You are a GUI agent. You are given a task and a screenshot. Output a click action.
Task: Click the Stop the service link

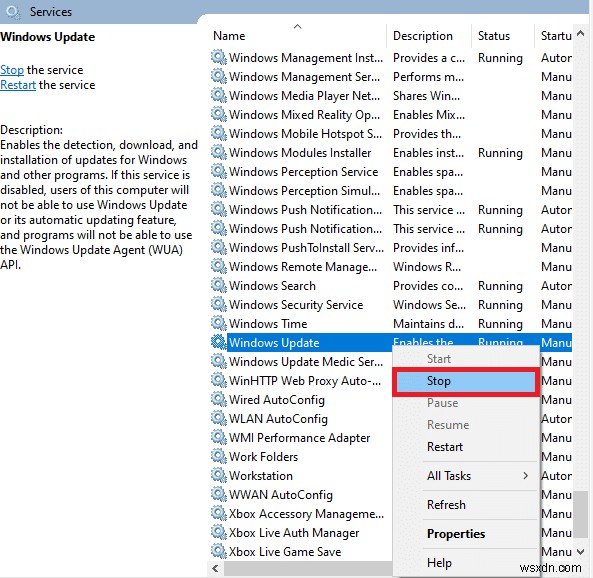tap(12, 70)
